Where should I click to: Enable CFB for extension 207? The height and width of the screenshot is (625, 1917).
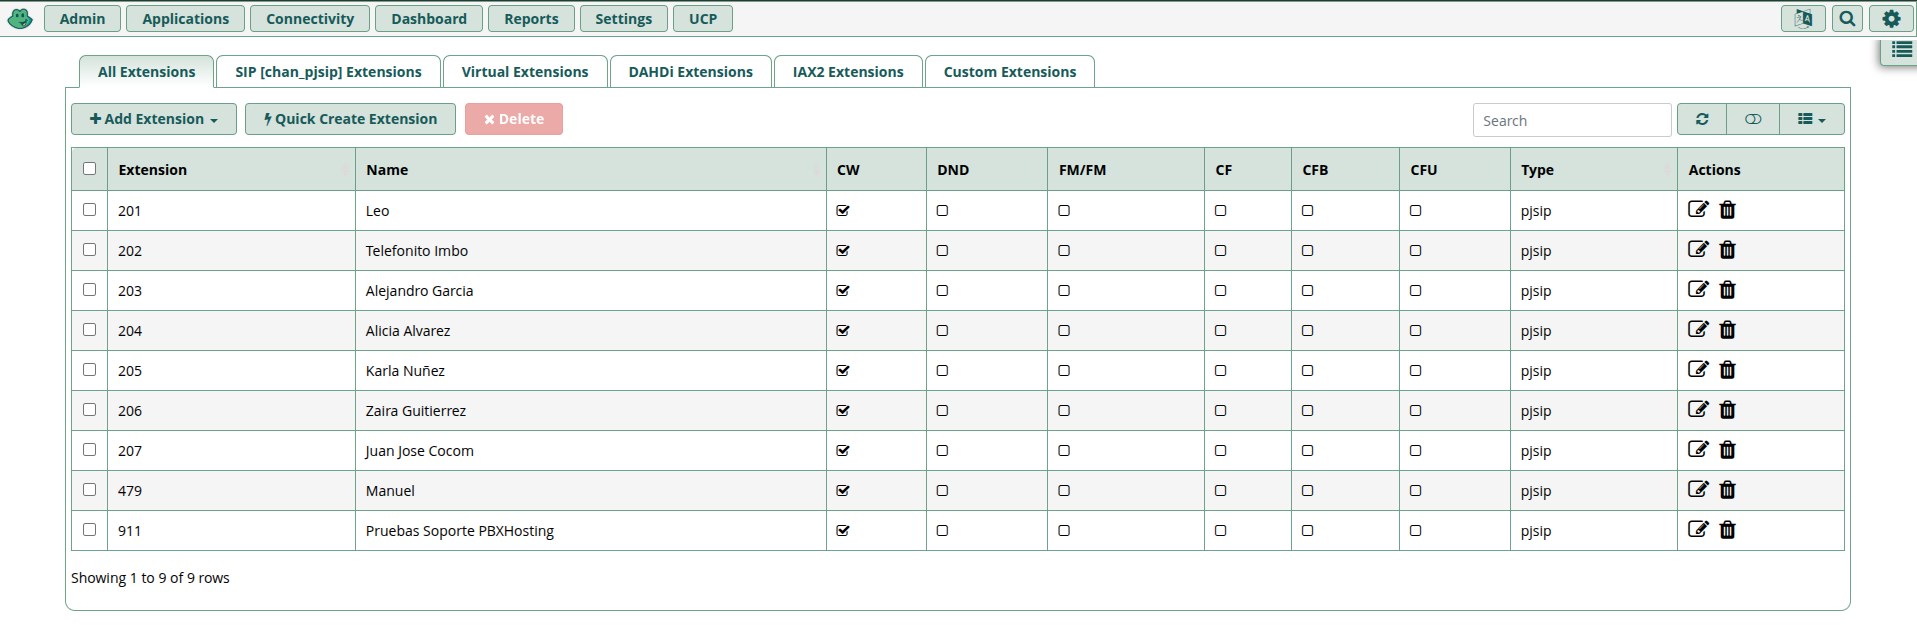click(1307, 450)
